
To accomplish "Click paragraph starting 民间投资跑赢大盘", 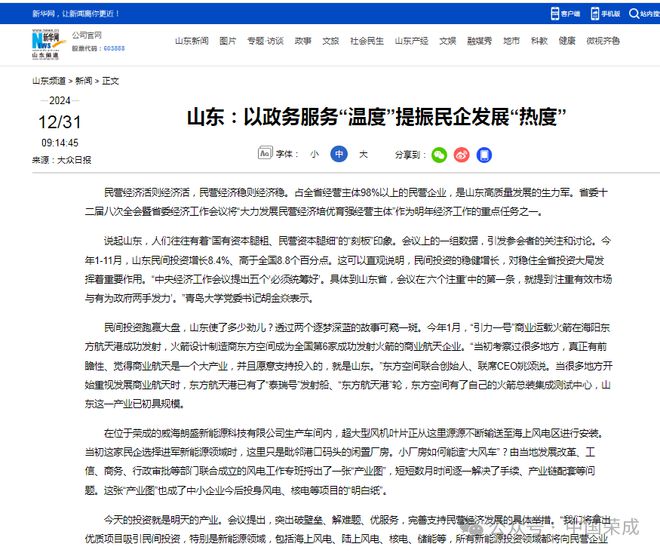I will tap(348, 366).
